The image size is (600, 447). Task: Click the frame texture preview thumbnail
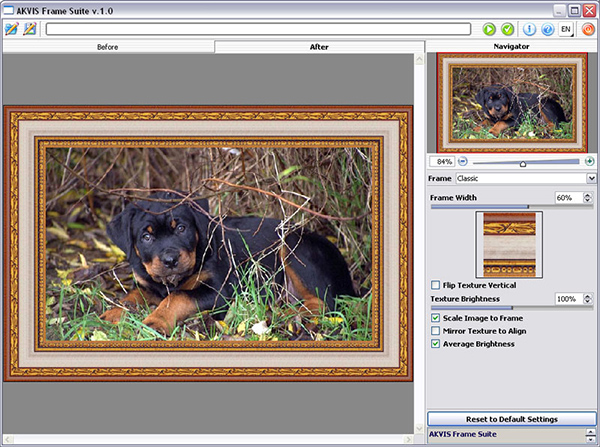509,243
